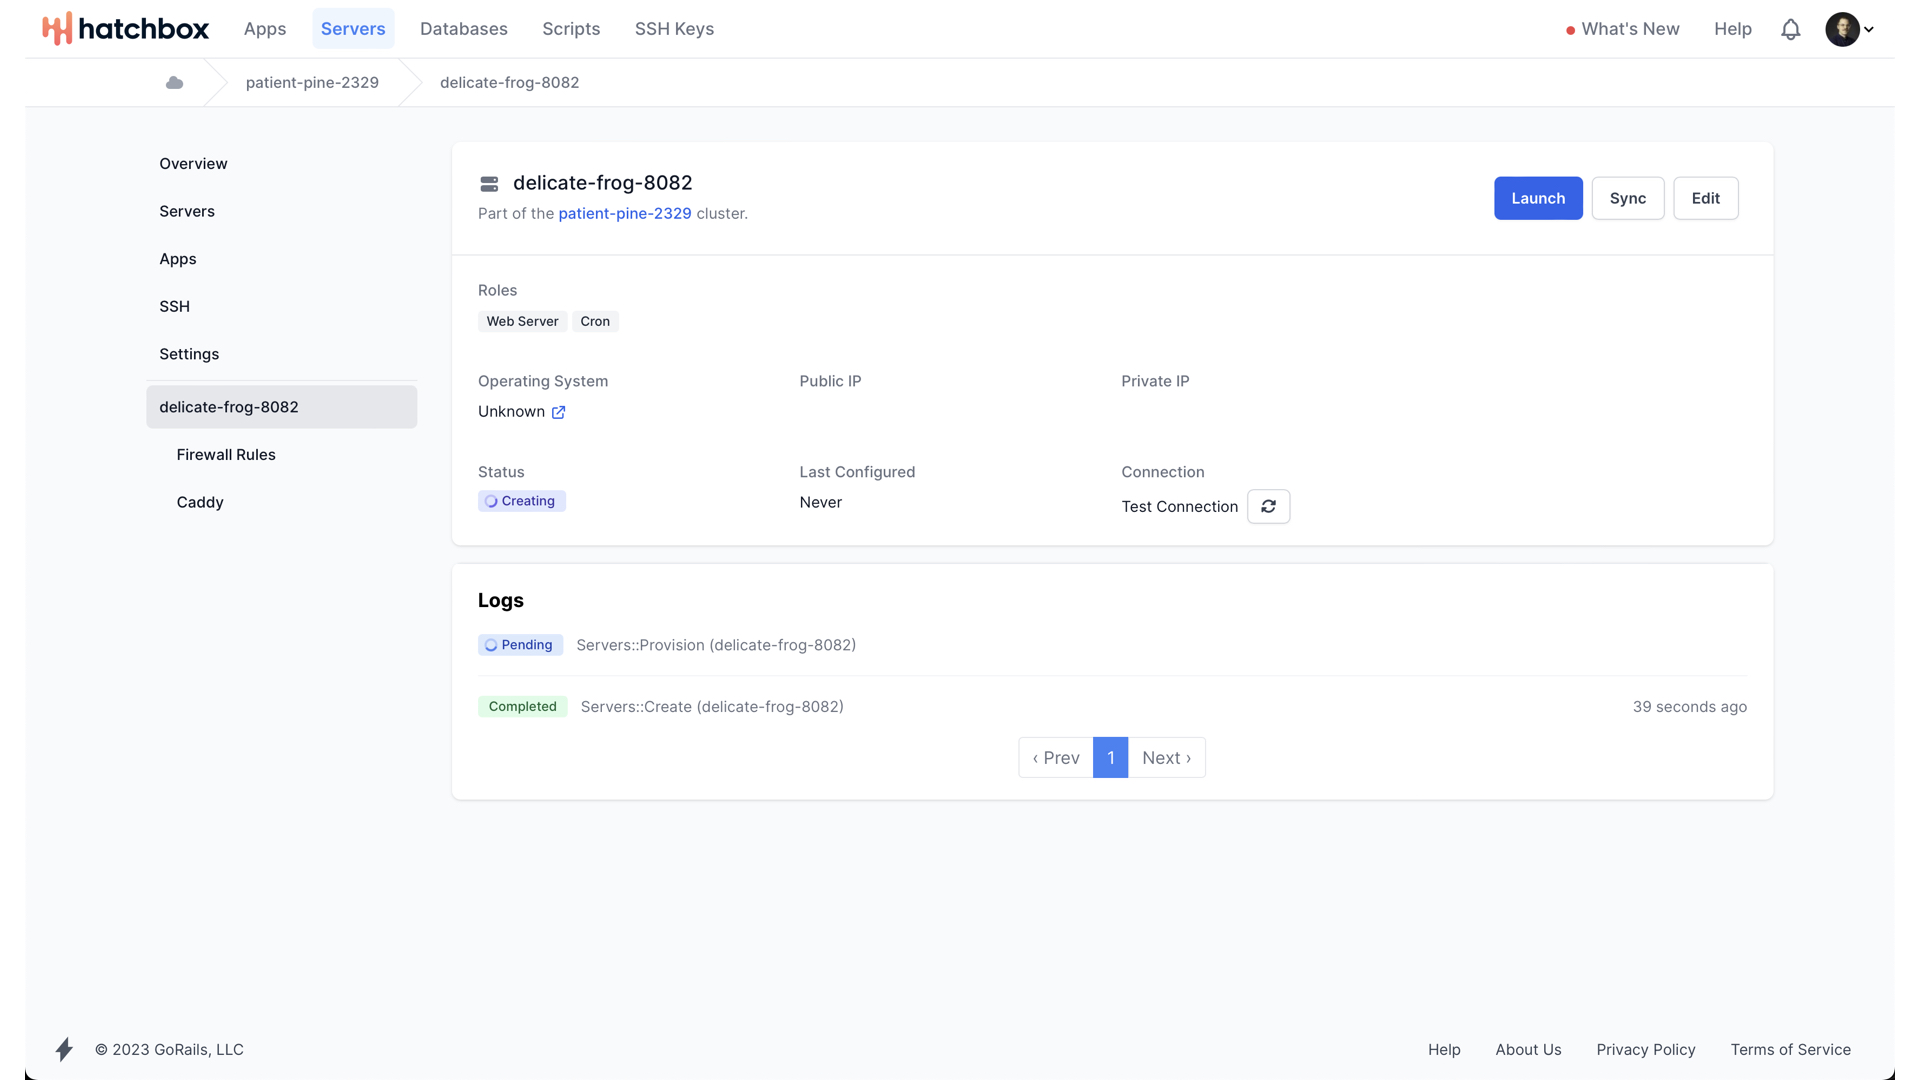The height and width of the screenshot is (1080, 1920).
Task: Click the cloud breadcrumb icon
Action: [x=174, y=83]
